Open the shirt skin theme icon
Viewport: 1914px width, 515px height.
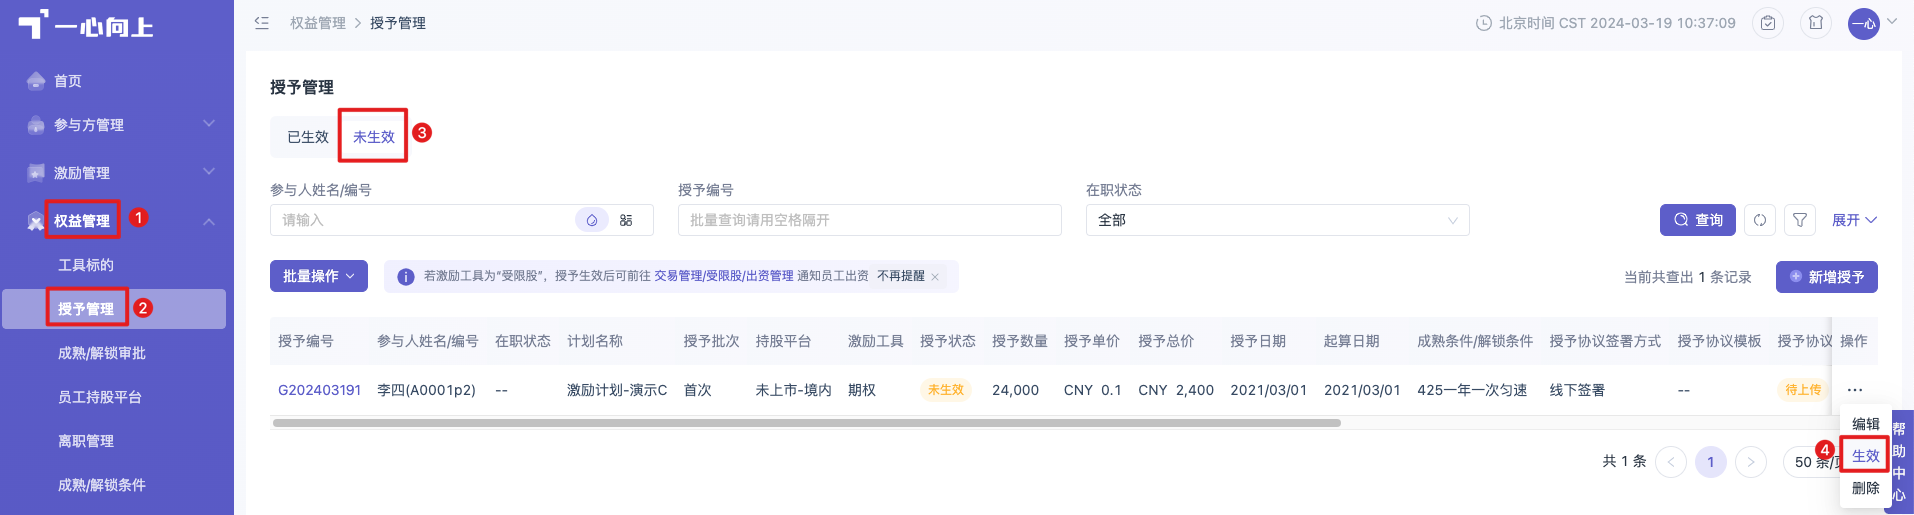1816,23
